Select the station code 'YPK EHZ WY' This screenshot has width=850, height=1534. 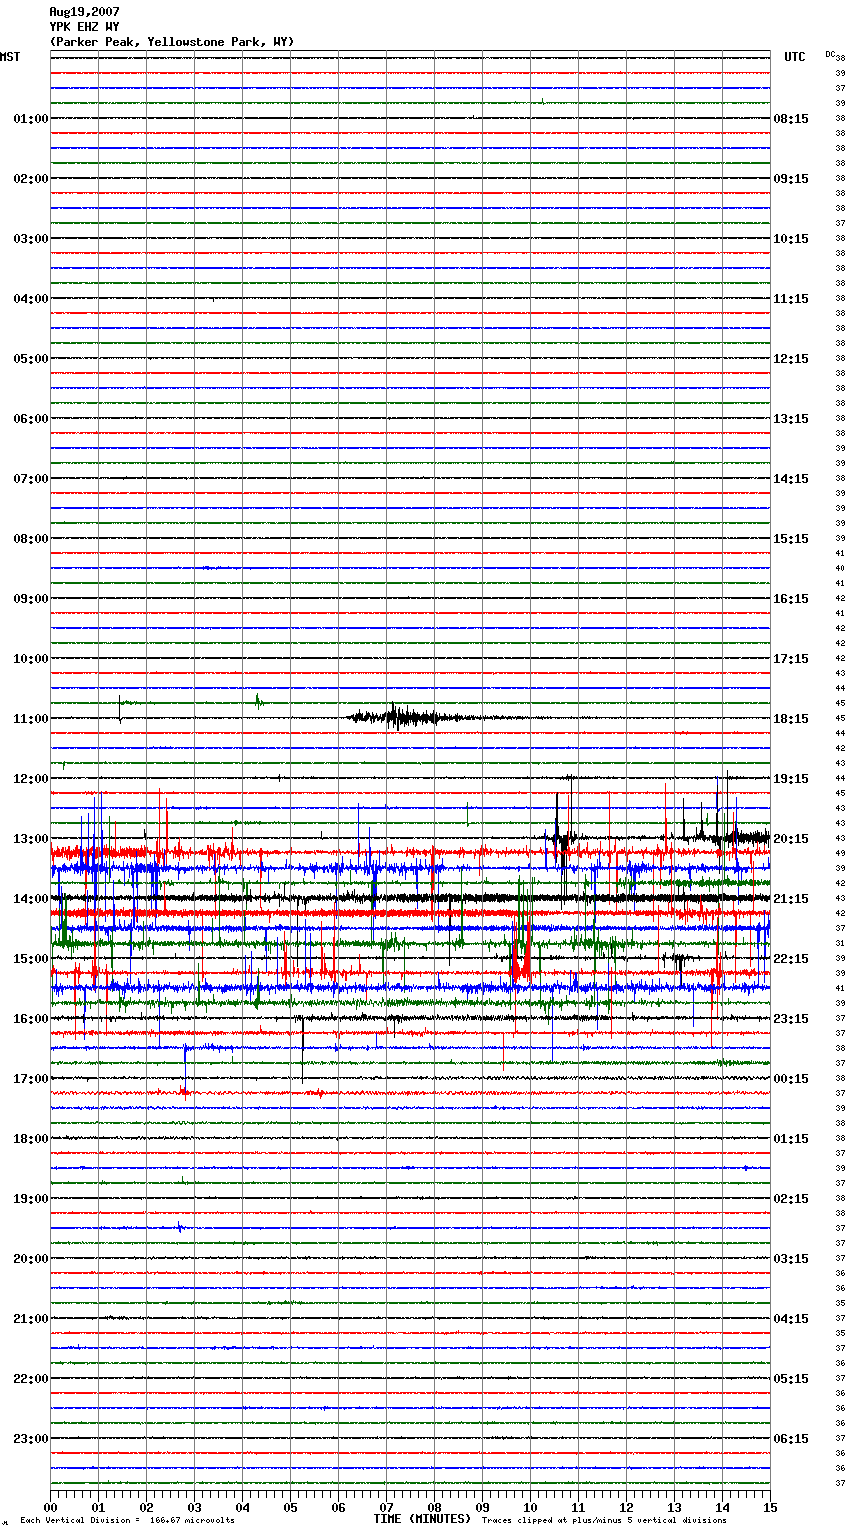pyautogui.click(x=84, y=27)
